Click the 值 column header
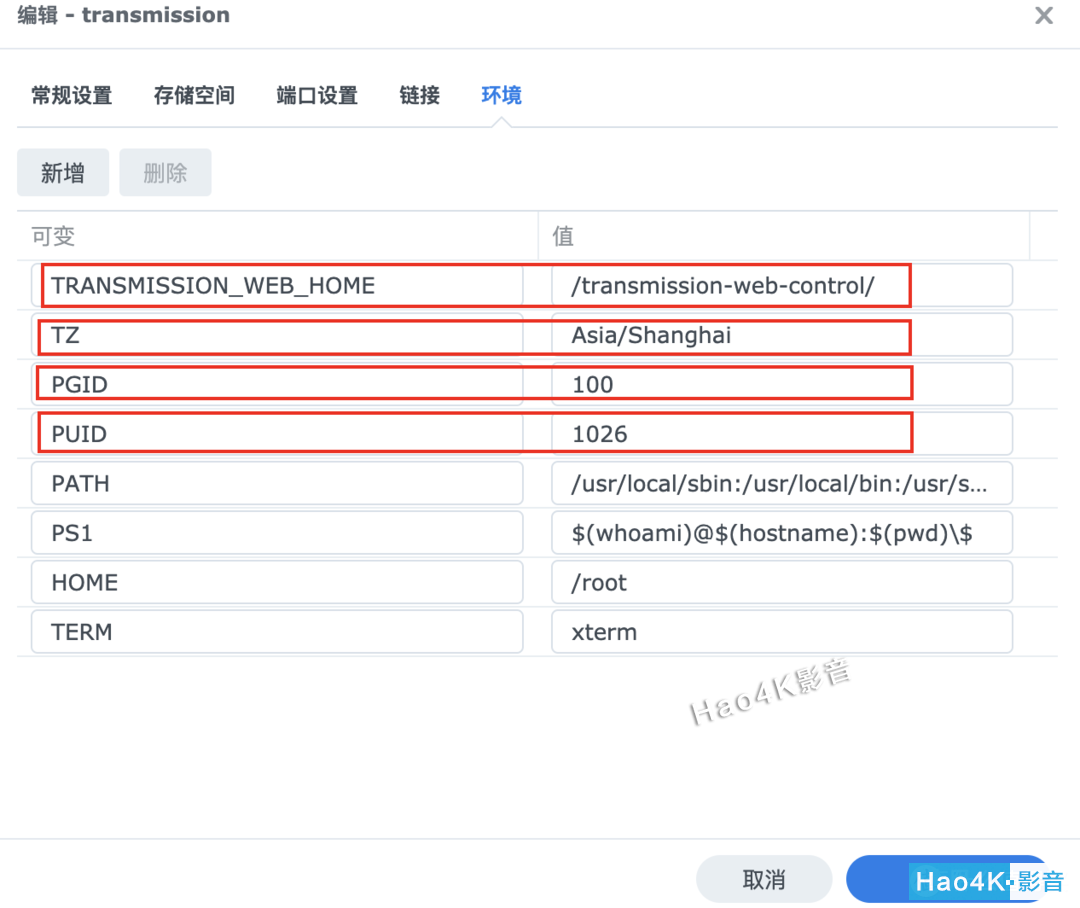1080x908 pixels. click(x=784, y=236)
